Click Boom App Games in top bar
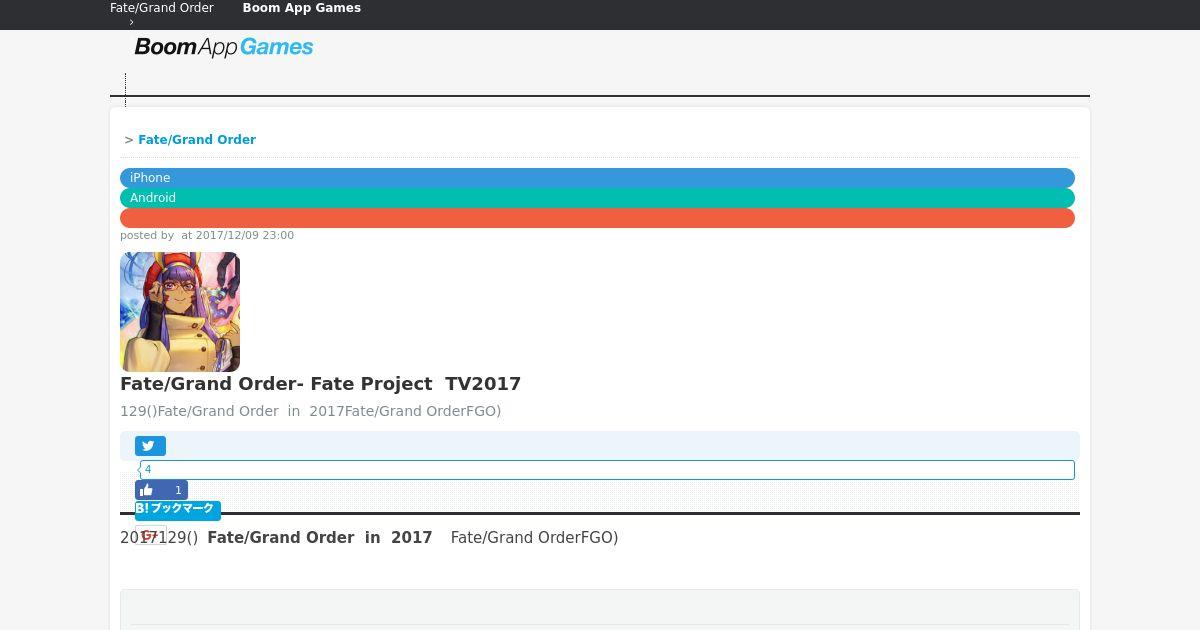1200x630 pixels. click(302, 8)
